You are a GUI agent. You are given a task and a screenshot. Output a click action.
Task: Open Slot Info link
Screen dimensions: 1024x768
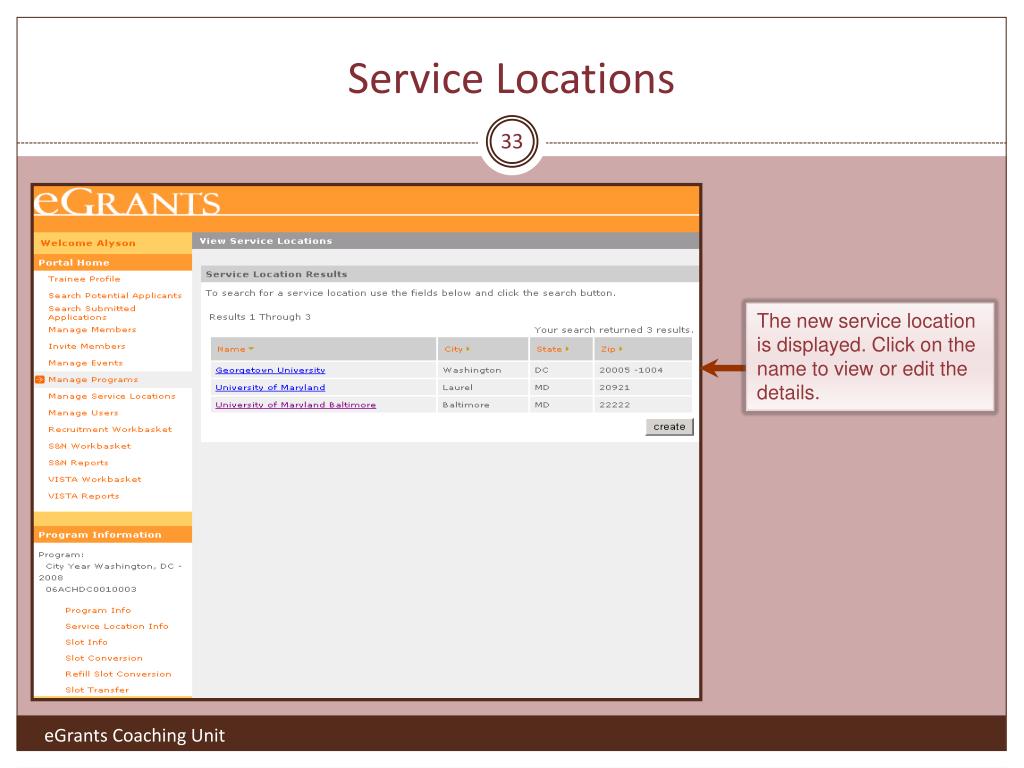[x=86, y=643]
